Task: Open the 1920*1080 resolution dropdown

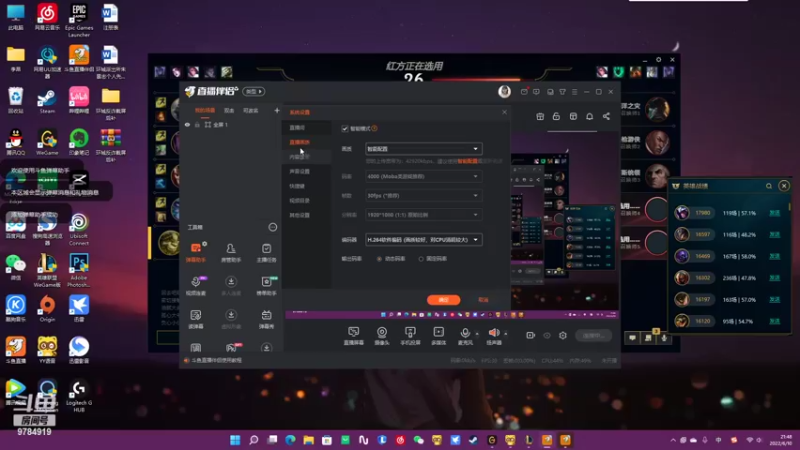Action: [423, 215]
